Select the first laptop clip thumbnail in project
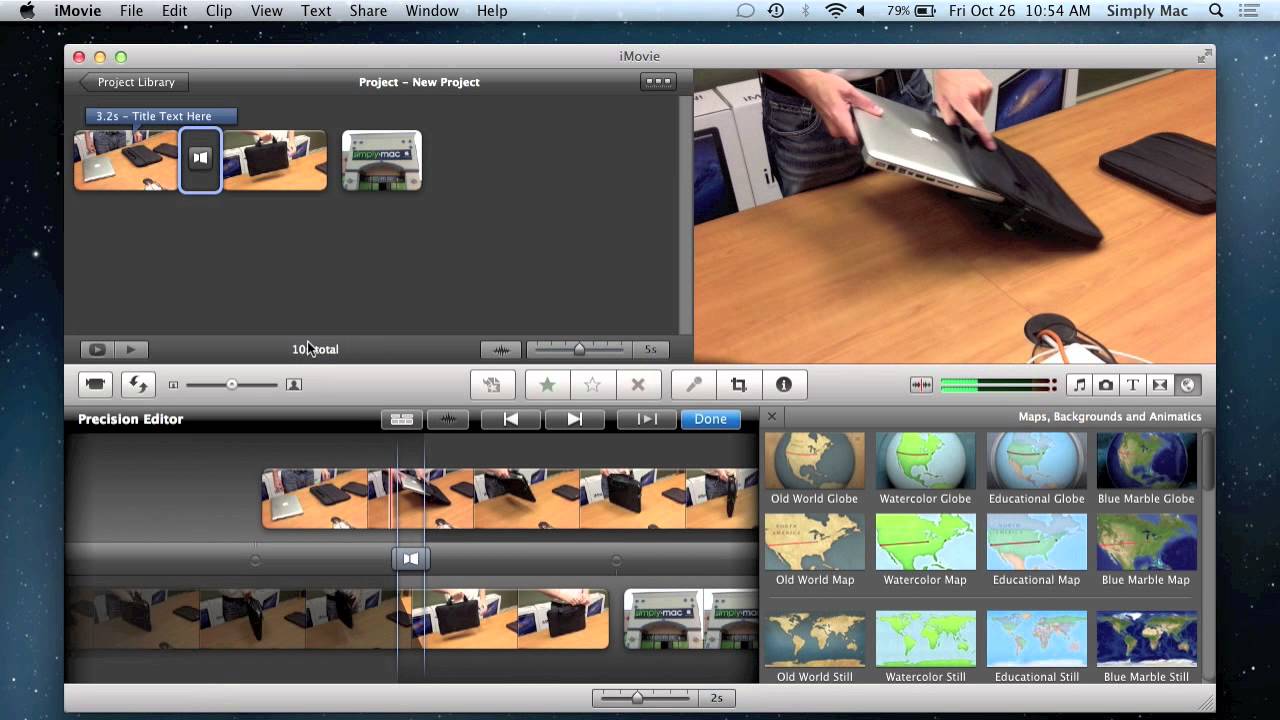 pyautogui.click(x=126, y=160)
